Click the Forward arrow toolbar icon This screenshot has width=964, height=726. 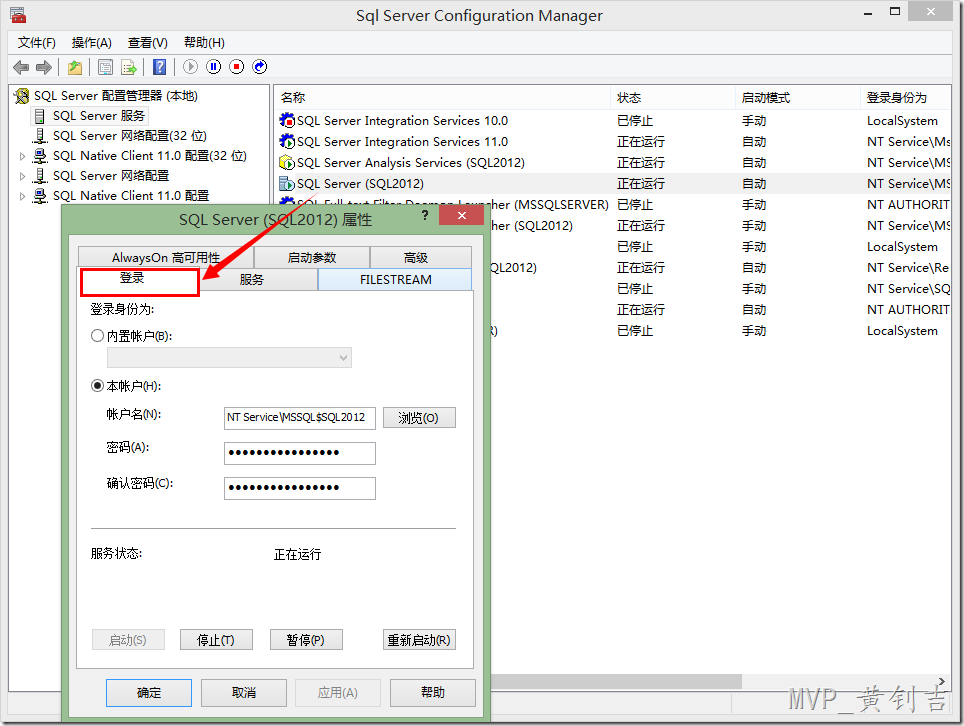[44, 67]
